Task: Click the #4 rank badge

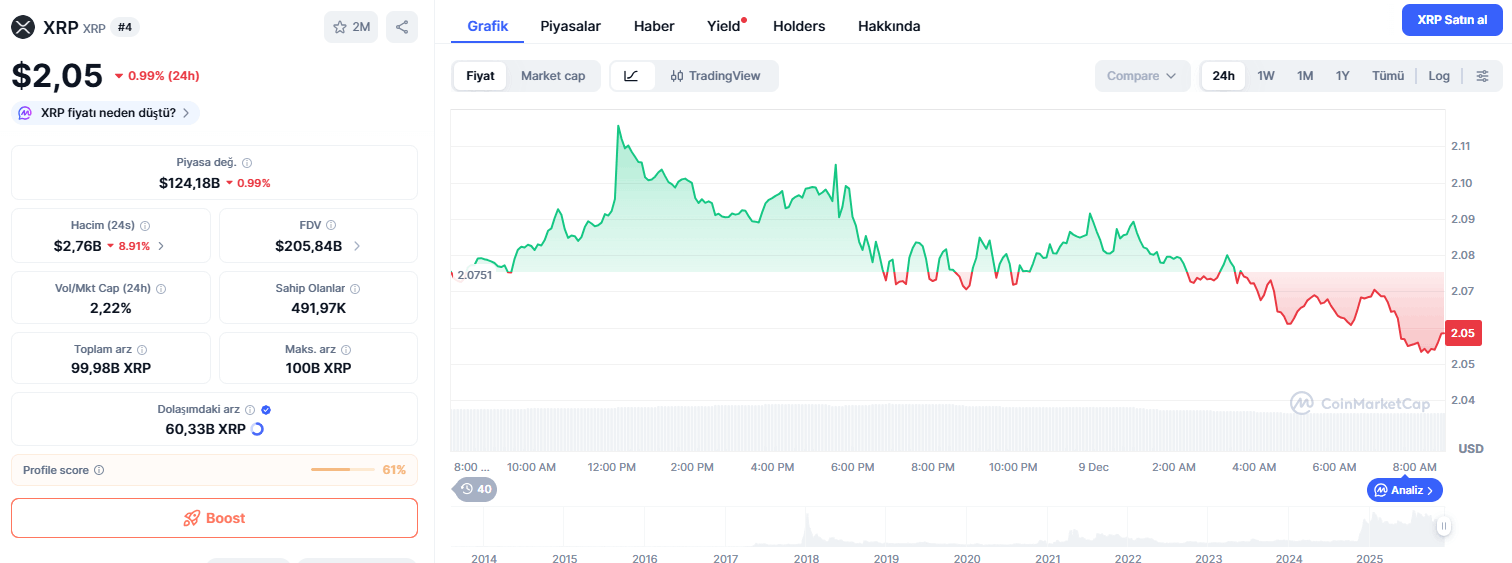Action: click(125, 27)
